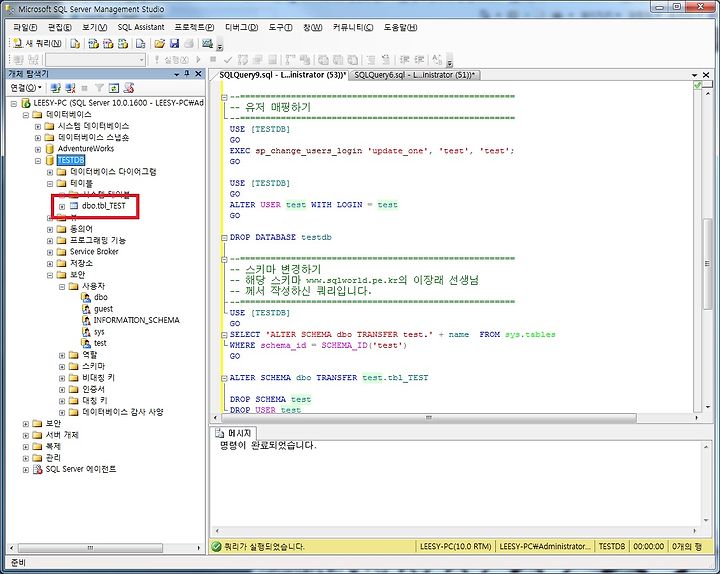The height and width of the screenshot is (574, 720).
Task: Open the 연결 (Connect) dropdown
Action: coord(26,88)
